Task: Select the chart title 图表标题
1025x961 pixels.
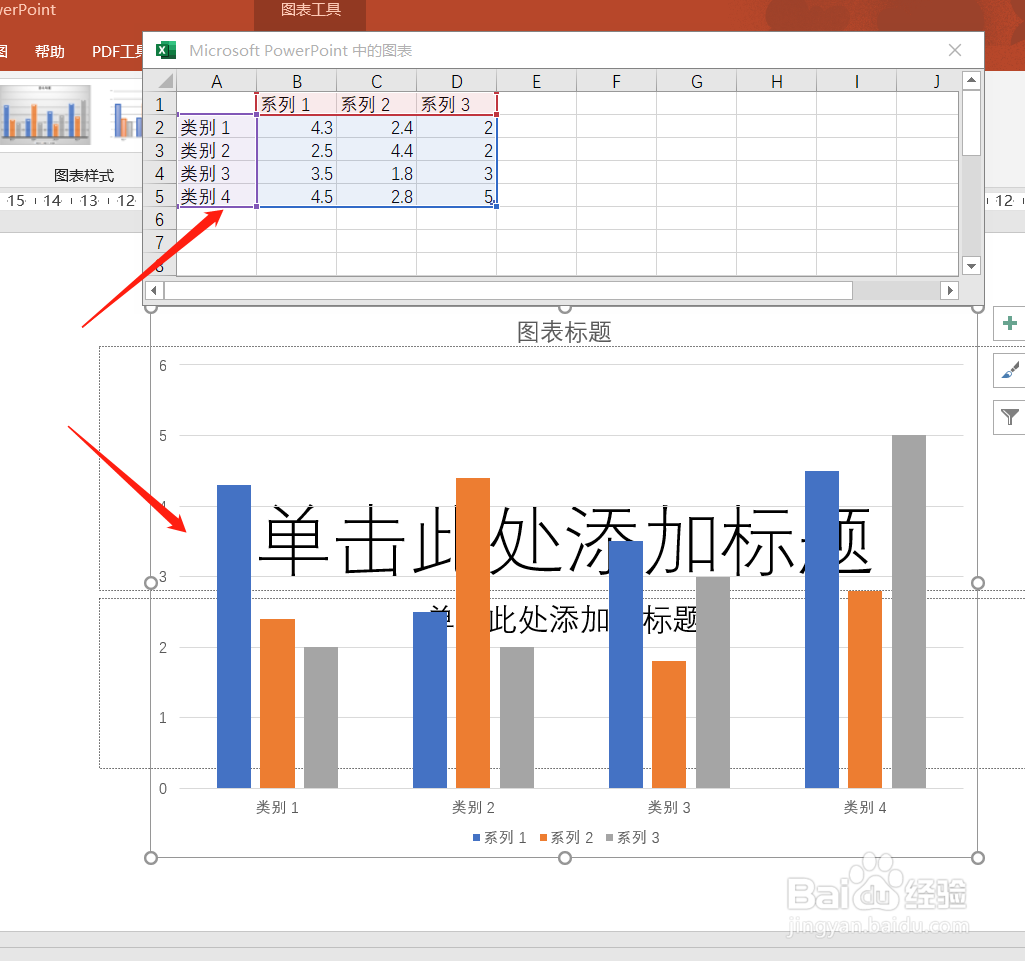Action: [562, 332]
